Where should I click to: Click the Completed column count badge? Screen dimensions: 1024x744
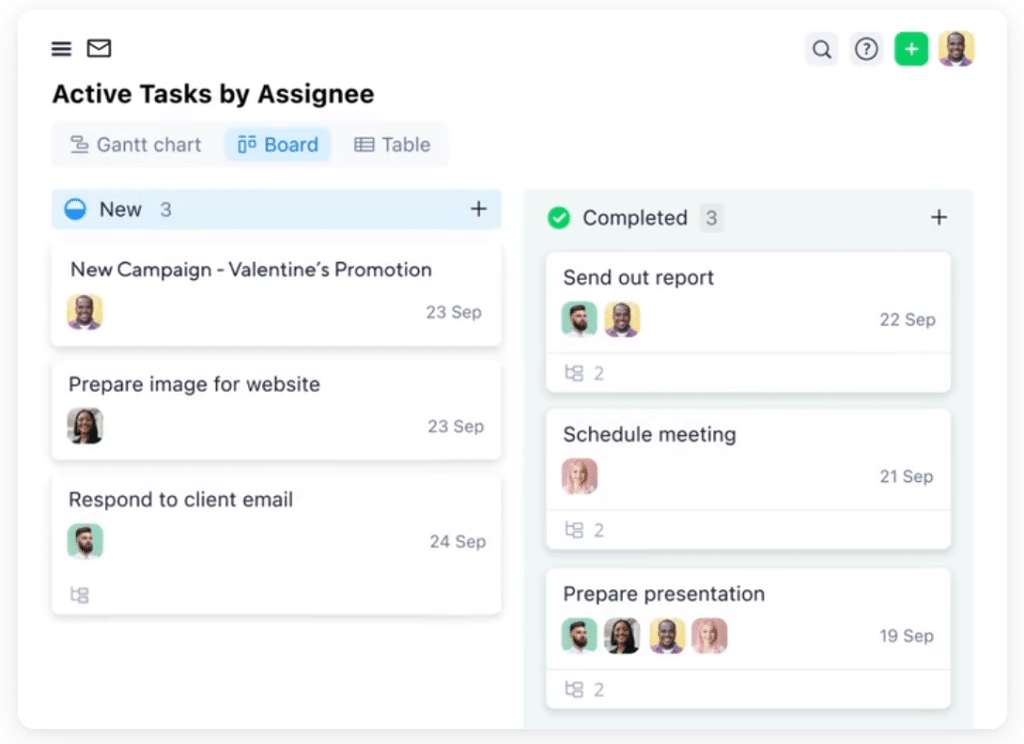click(712, 218)
